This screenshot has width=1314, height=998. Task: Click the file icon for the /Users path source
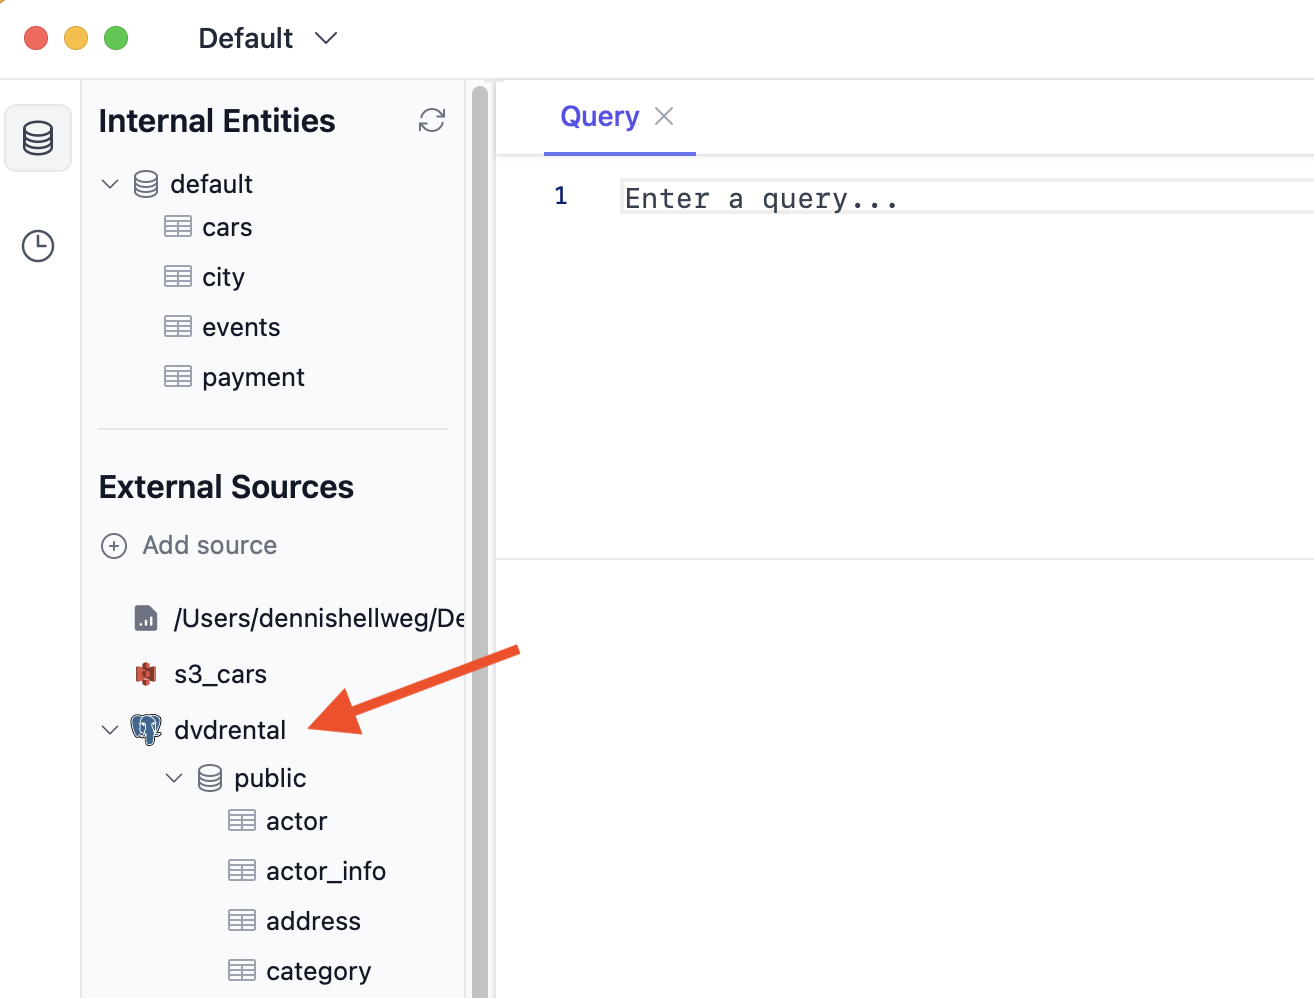(146, 618)
